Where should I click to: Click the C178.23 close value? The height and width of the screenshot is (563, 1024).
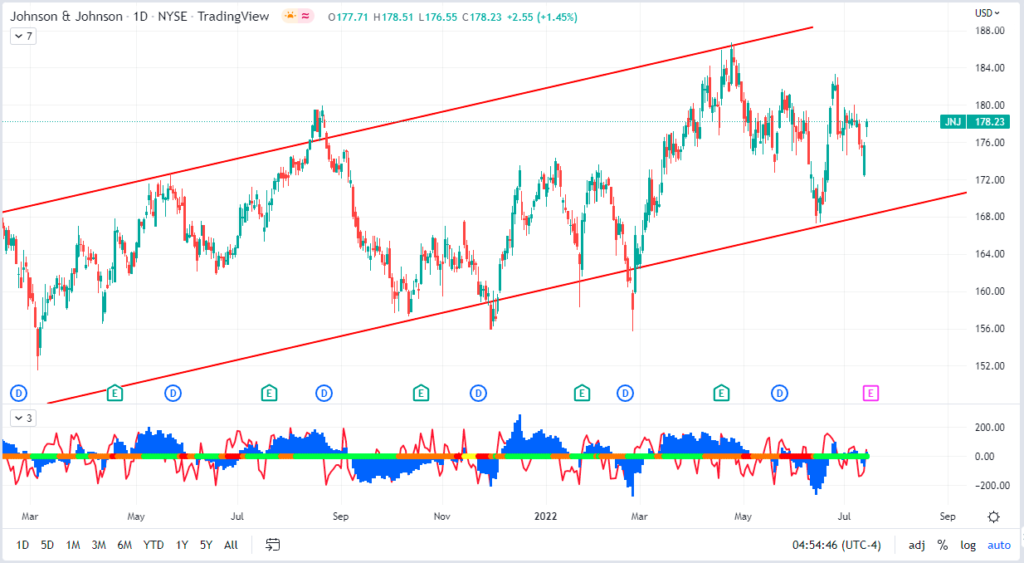(482, 17)
